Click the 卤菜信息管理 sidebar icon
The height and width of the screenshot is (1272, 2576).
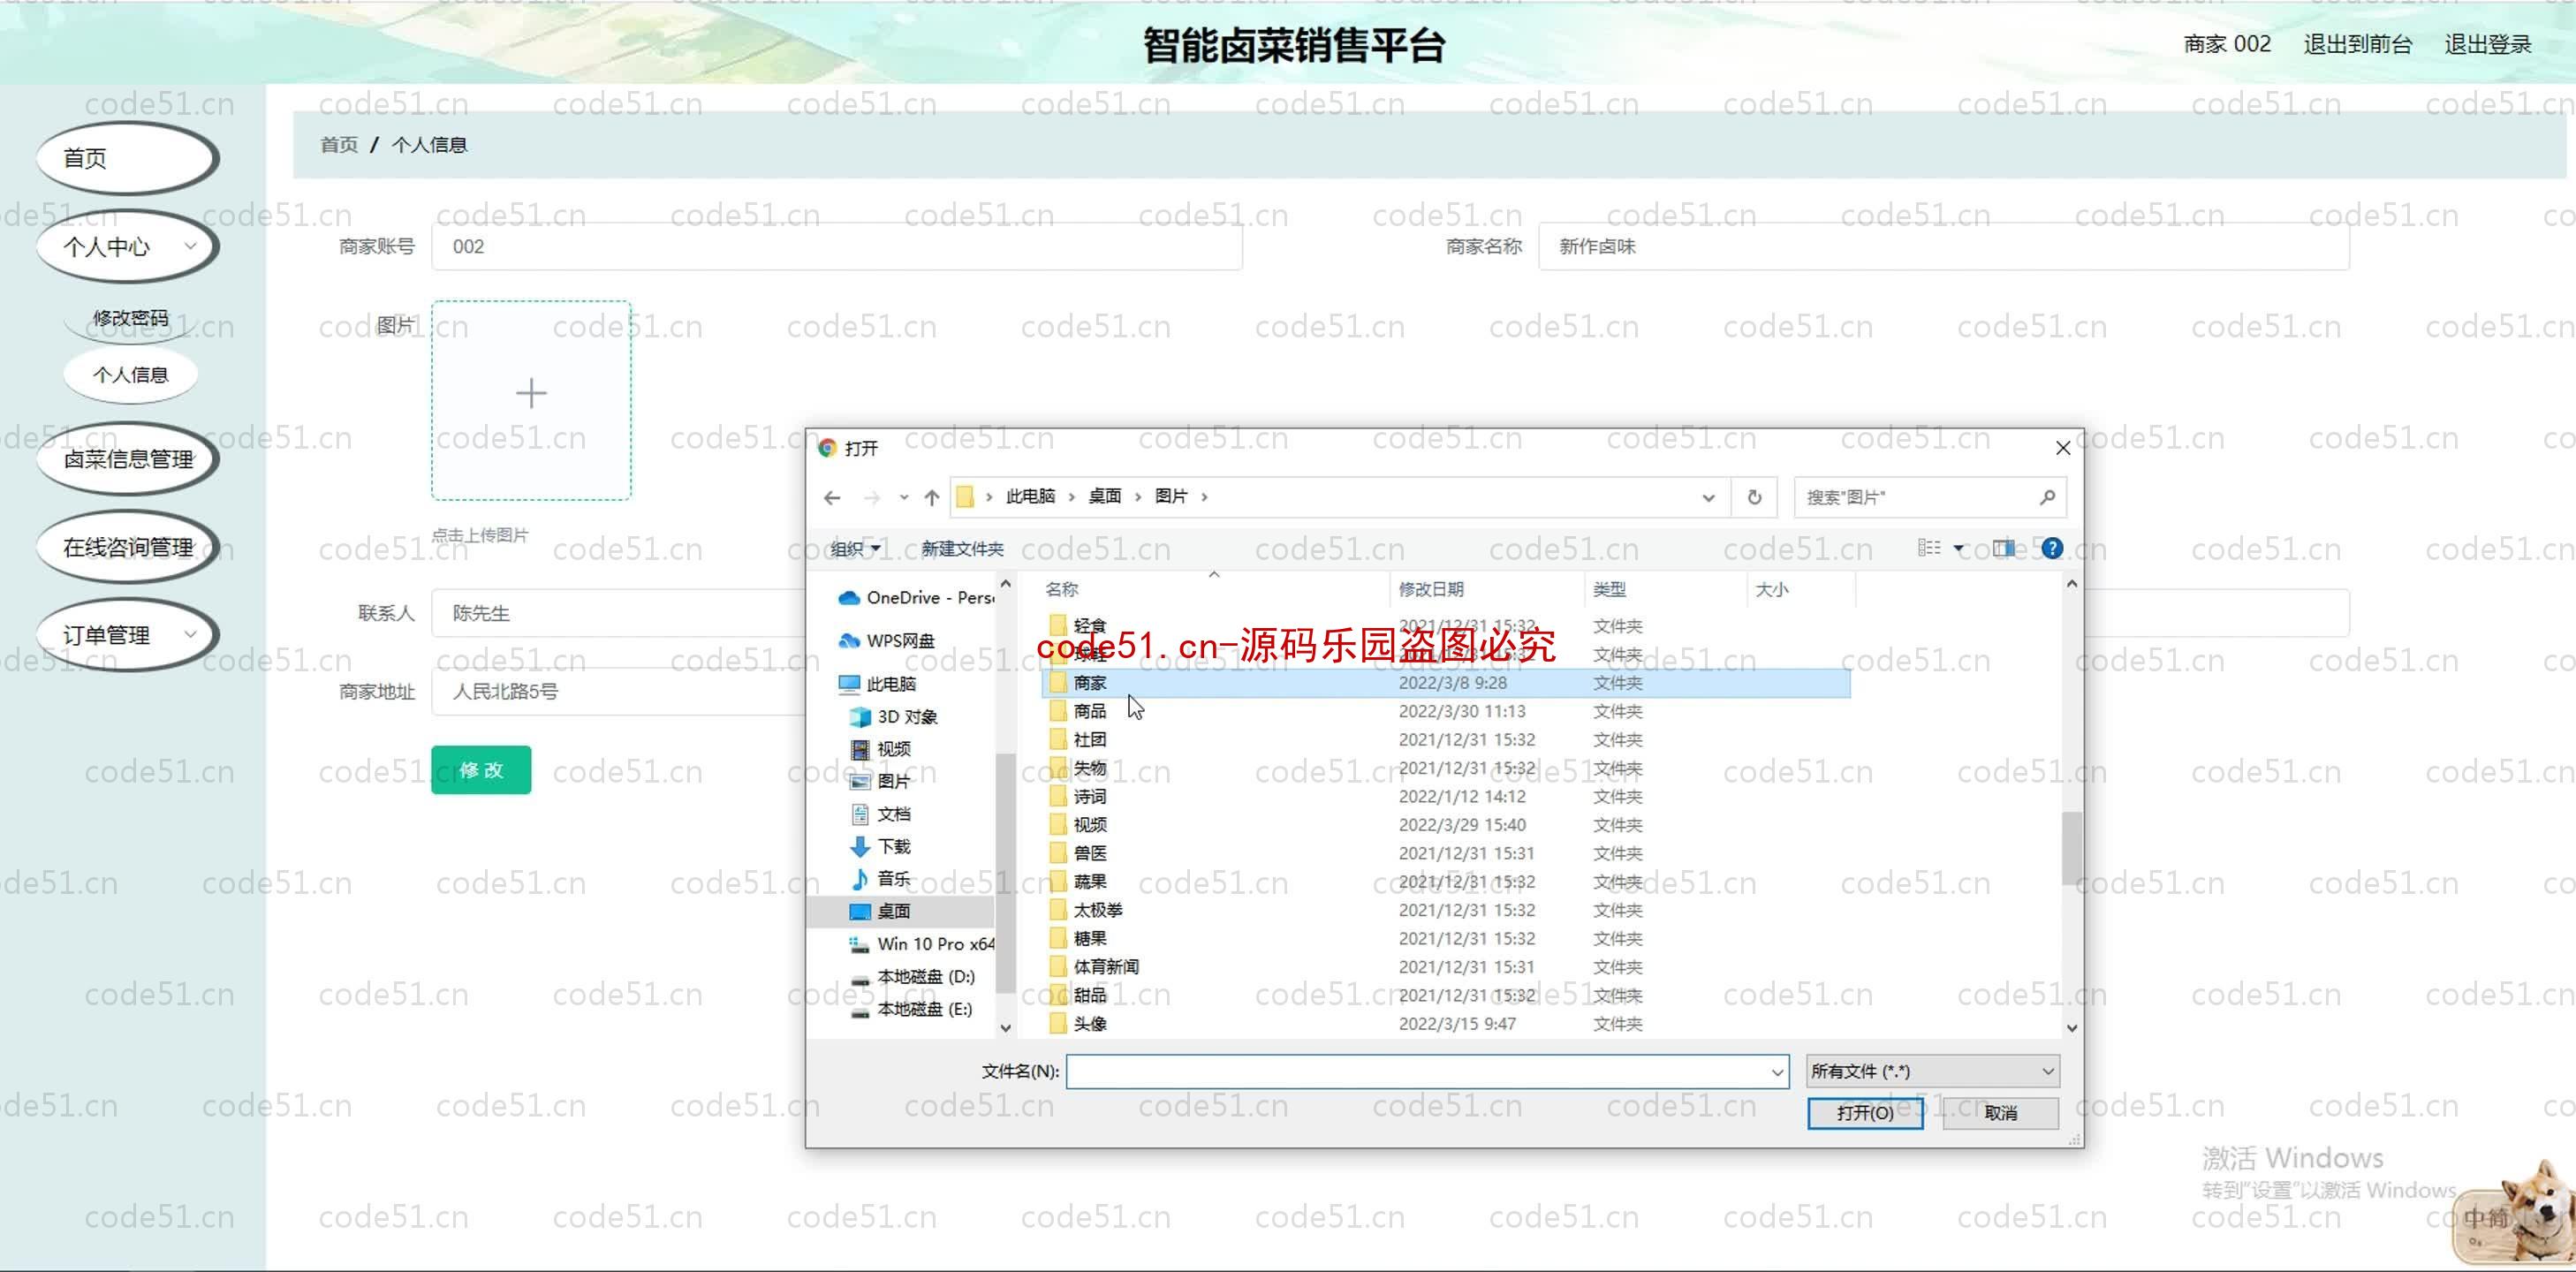(128, 458)
